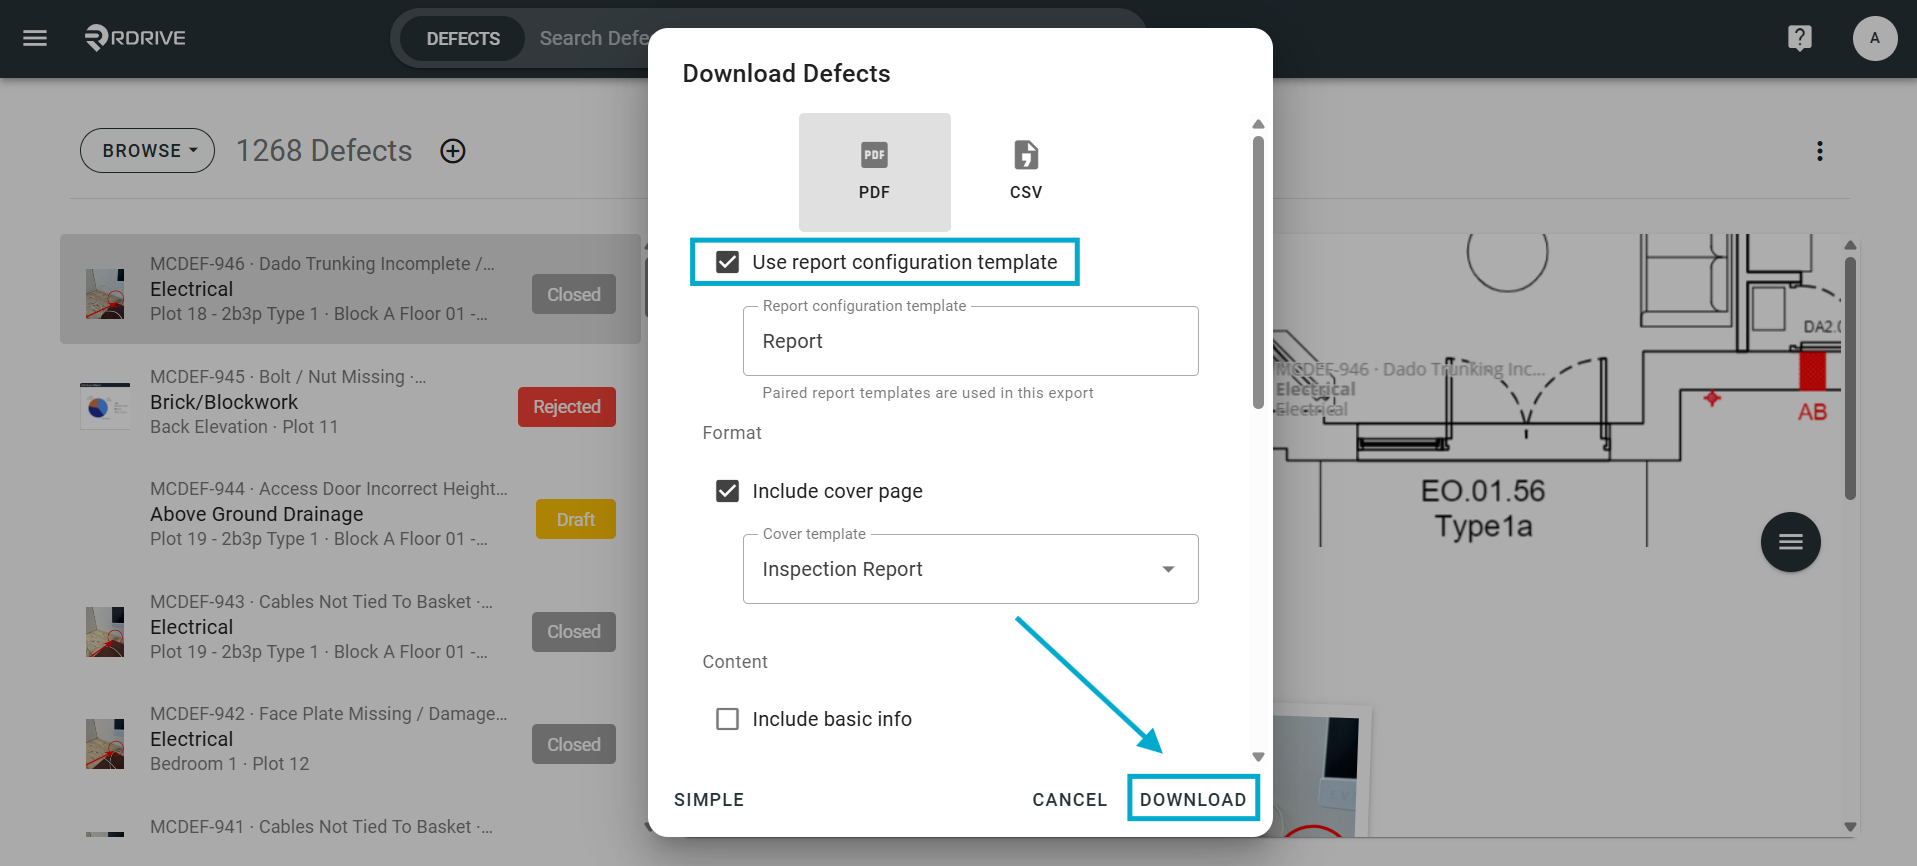The width and height of the screenshot is (1917, 866).
Task: Click the Report configuration template field
Action: [970, 341]
